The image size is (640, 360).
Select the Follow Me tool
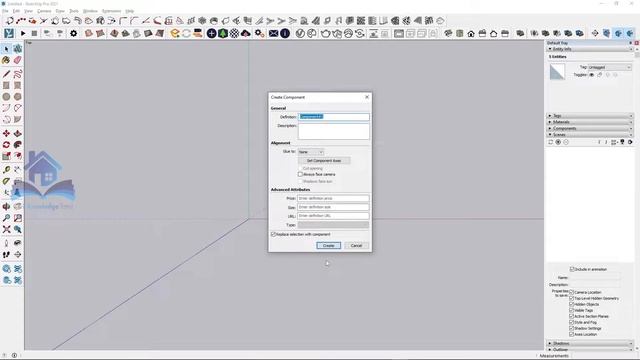18,145
